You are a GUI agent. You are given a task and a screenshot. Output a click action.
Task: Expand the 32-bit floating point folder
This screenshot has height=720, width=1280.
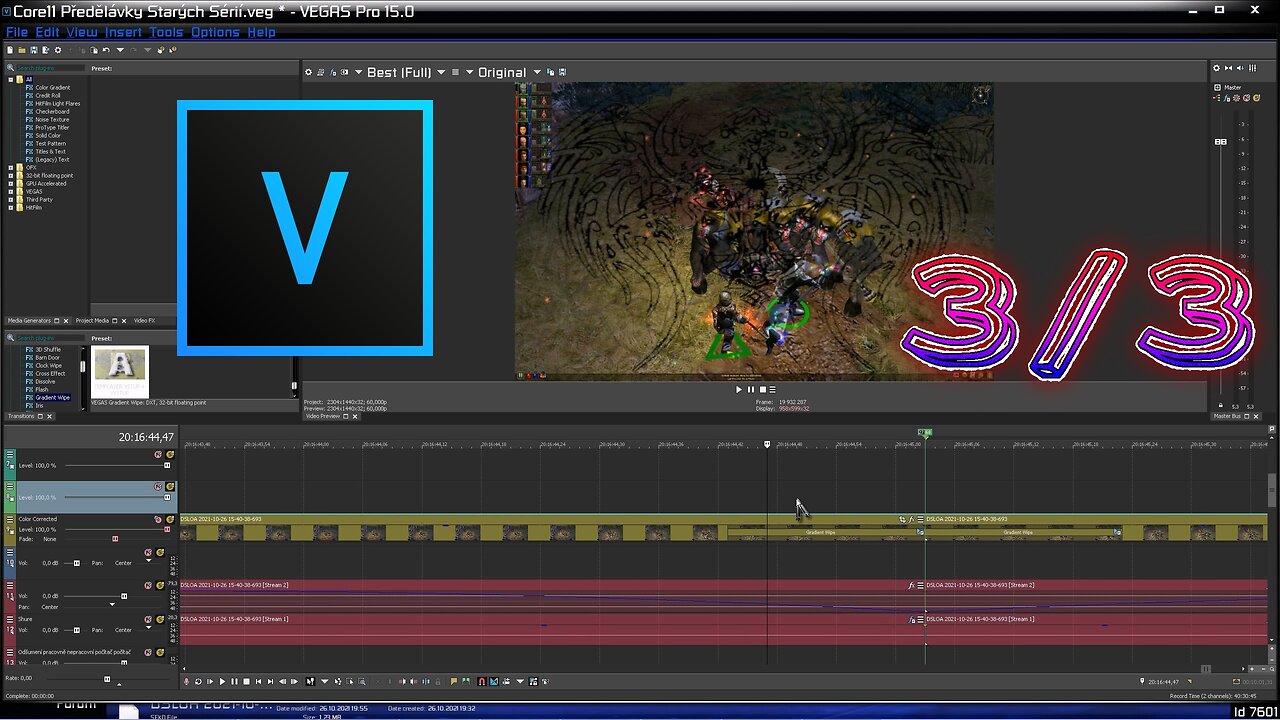[x=10, y=176]
